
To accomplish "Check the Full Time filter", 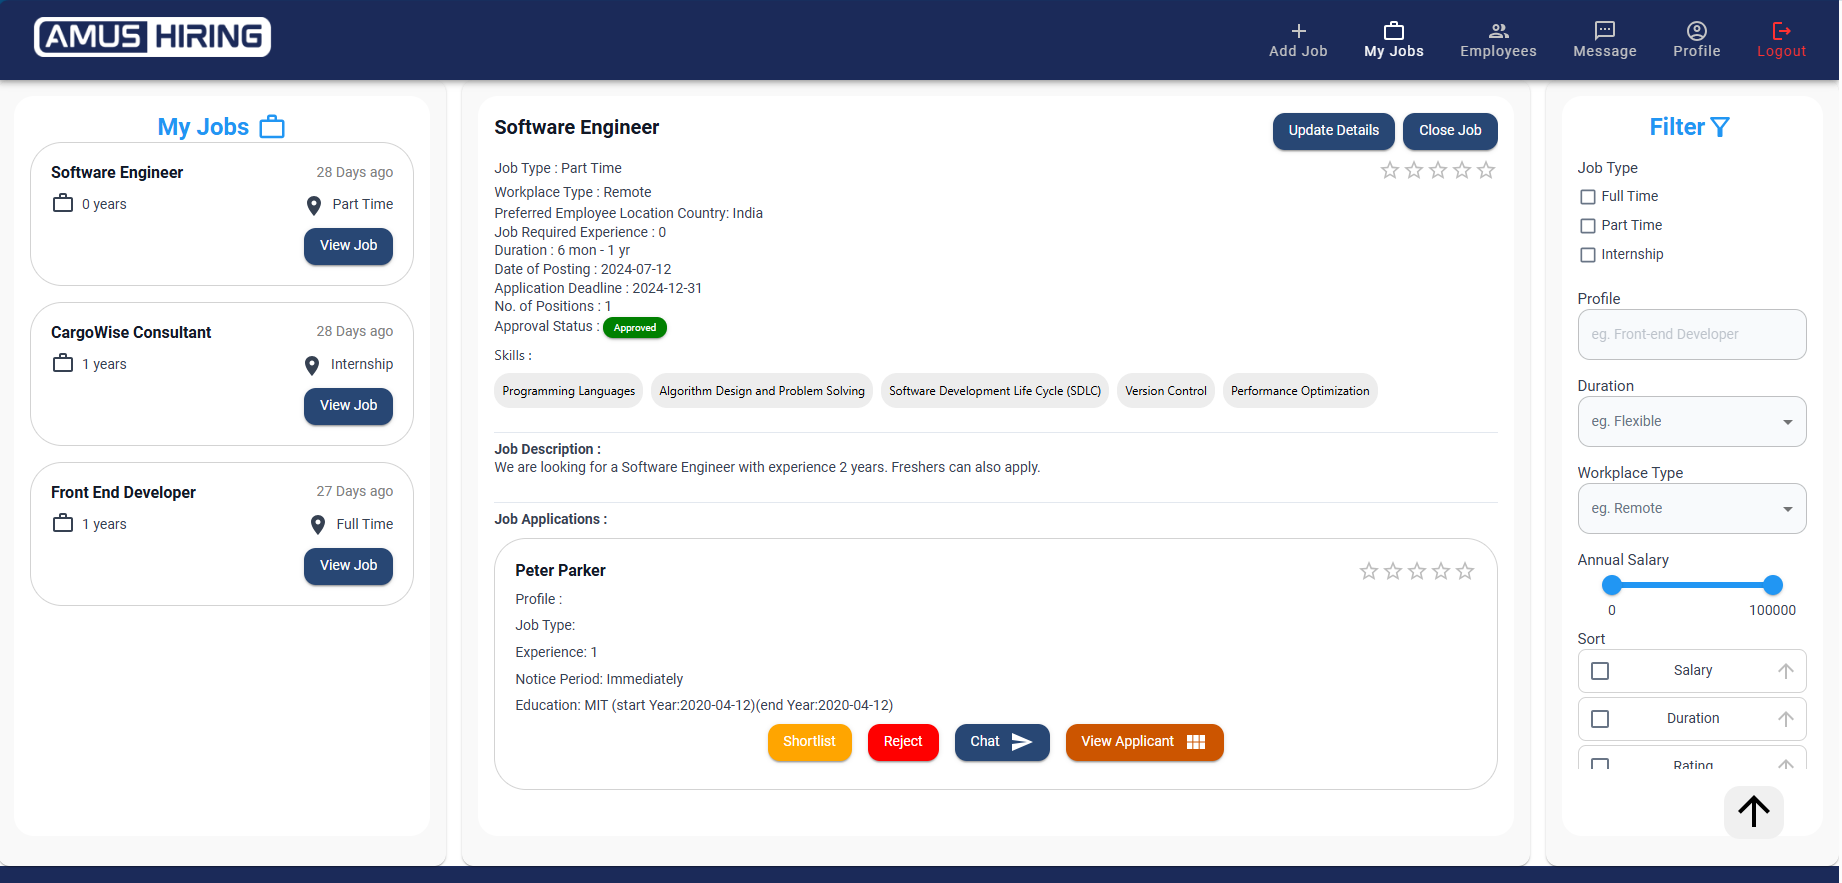I will [1589, 197].
